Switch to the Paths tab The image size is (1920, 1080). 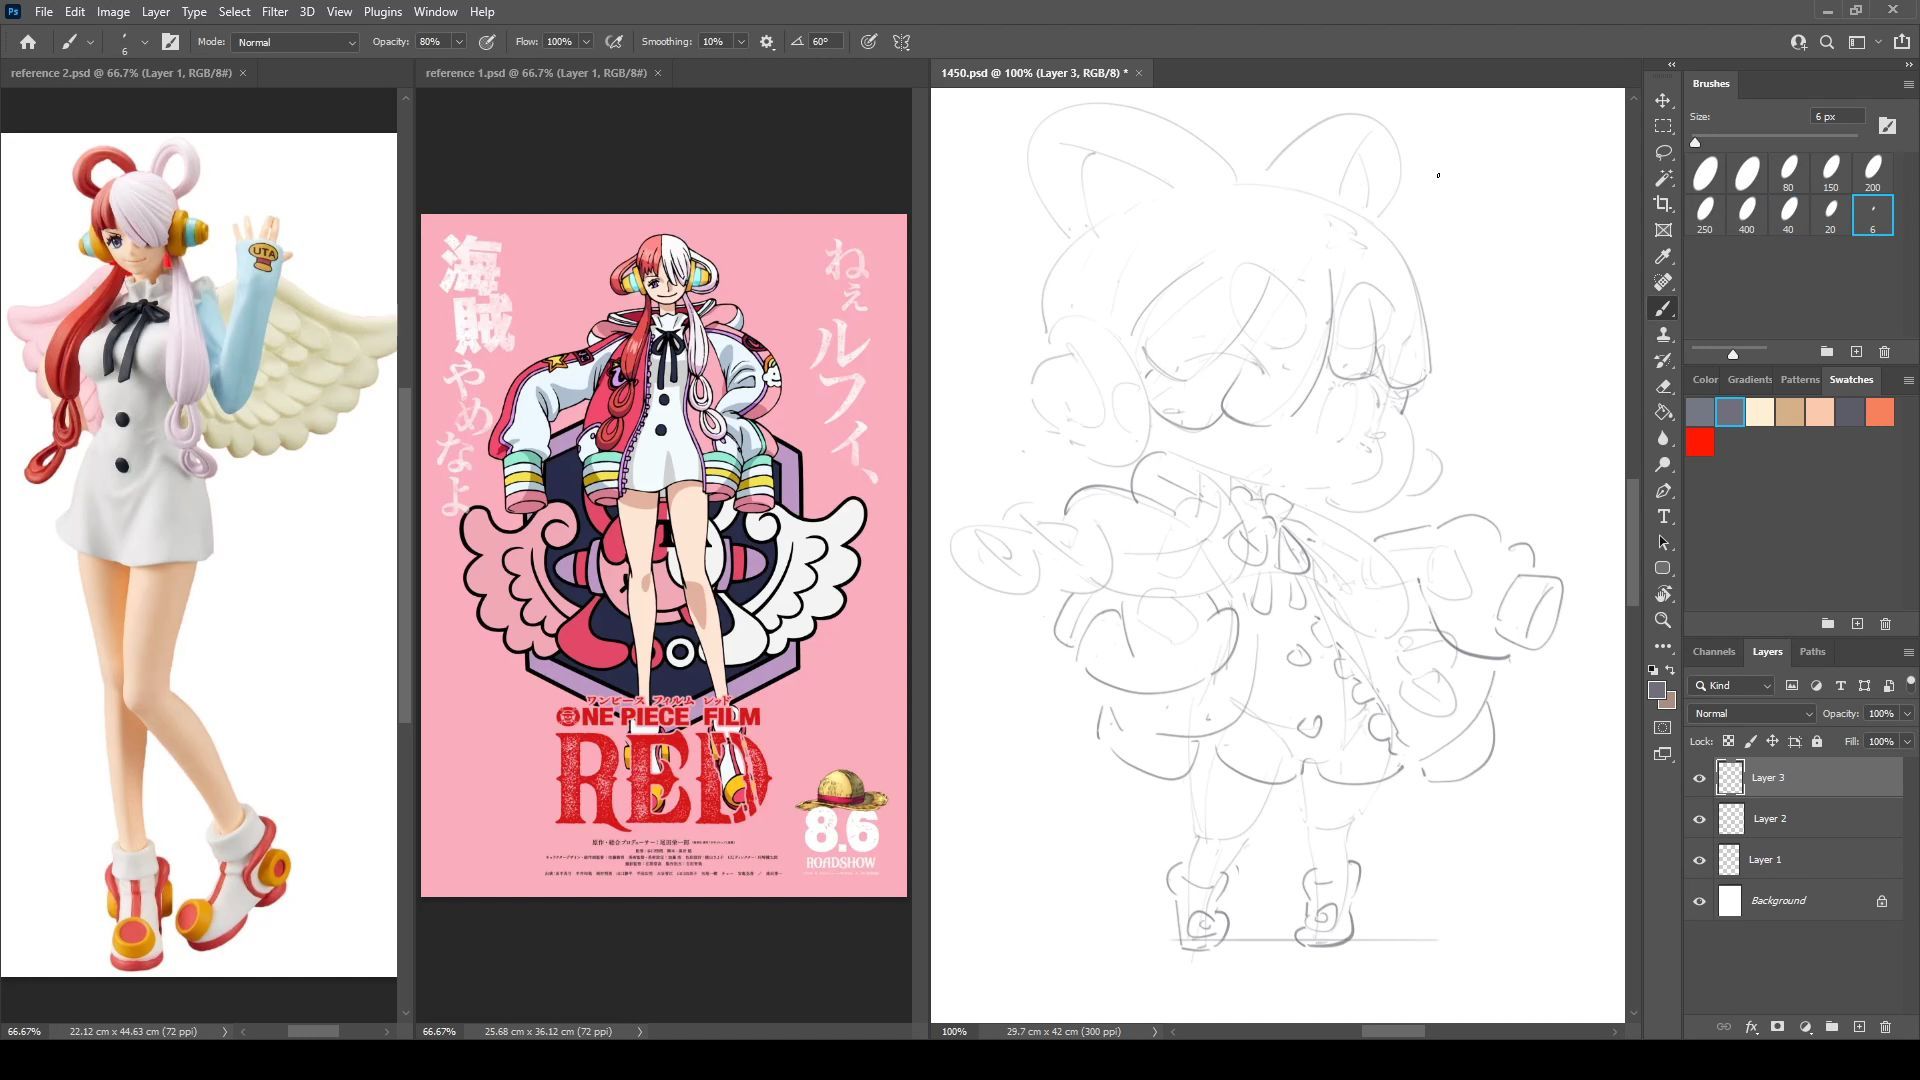point(1812,652)
